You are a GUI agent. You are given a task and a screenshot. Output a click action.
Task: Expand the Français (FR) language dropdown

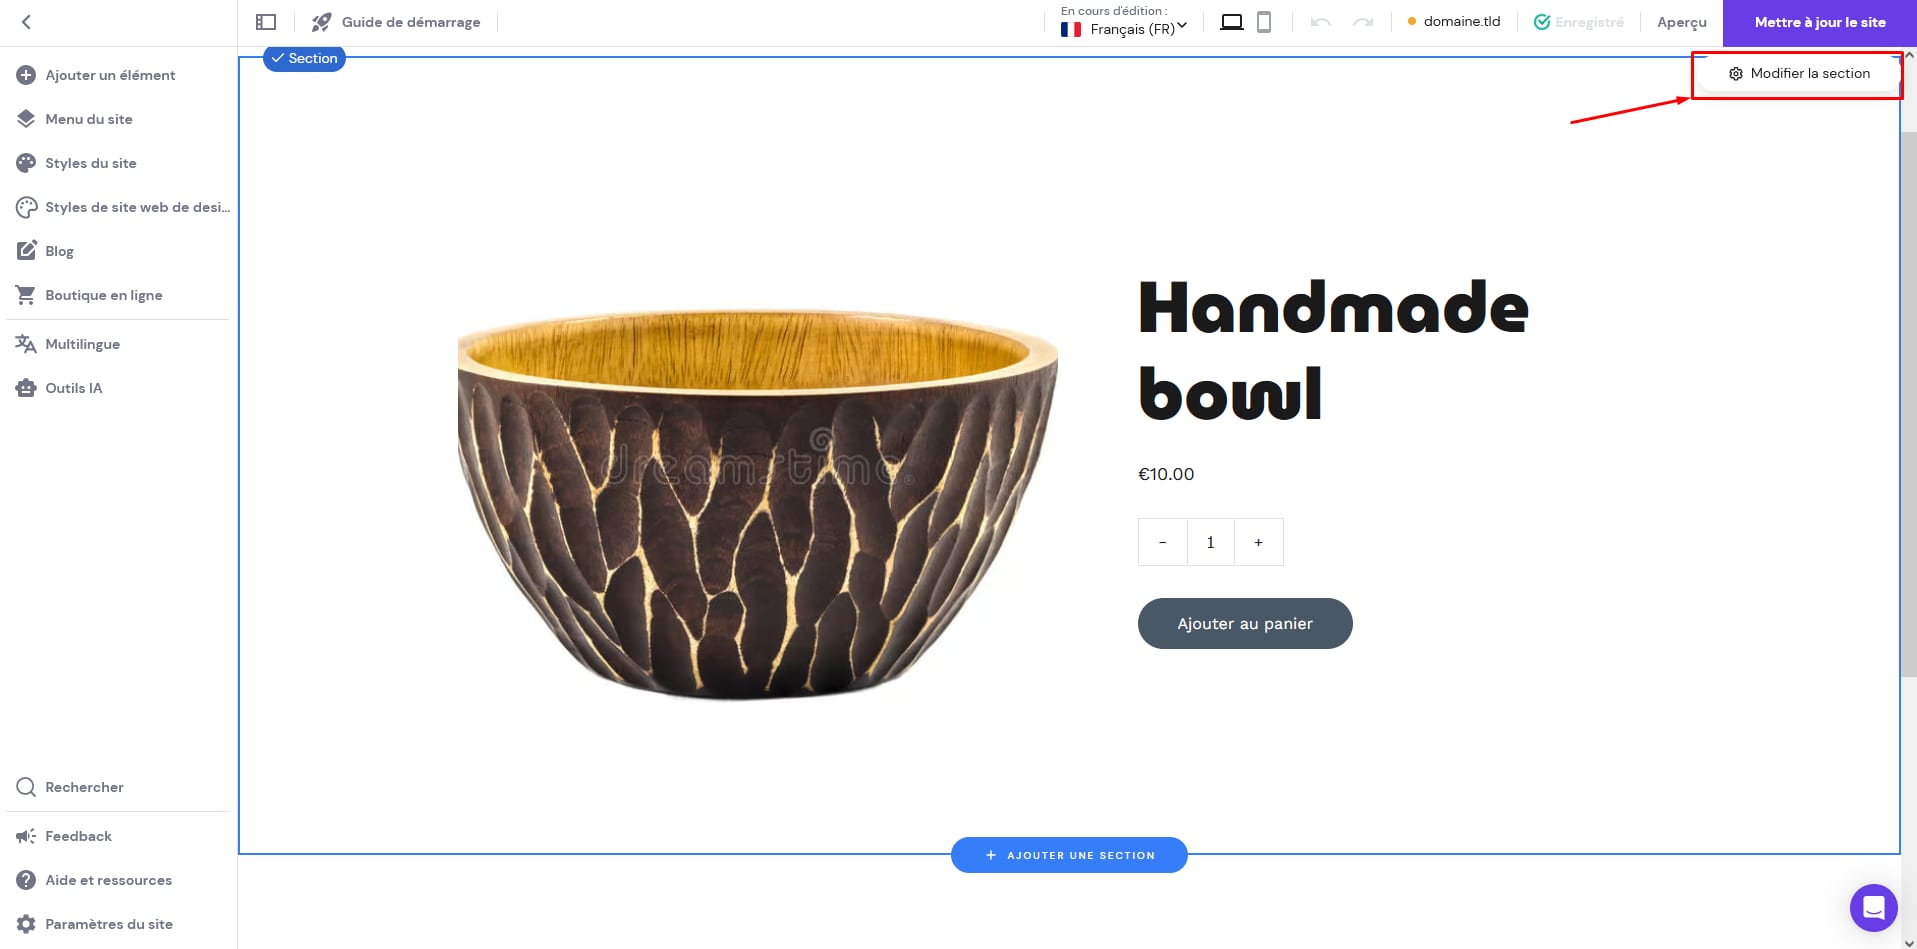click(1124, 29)
